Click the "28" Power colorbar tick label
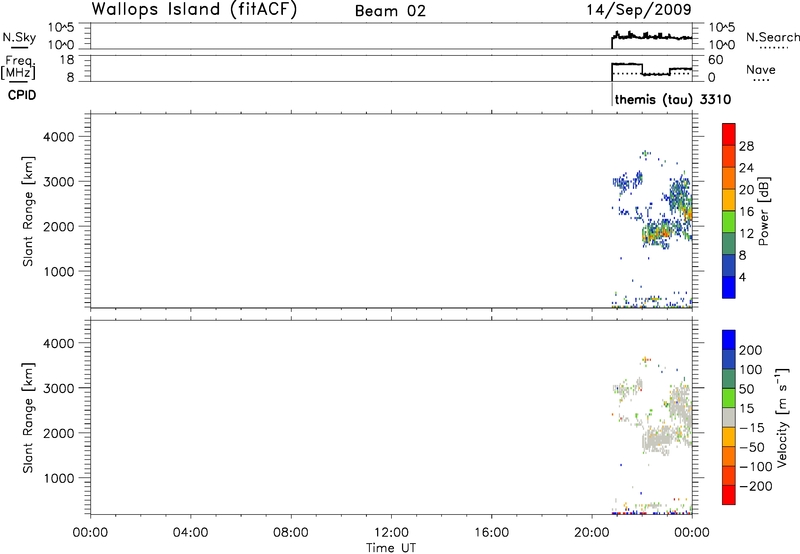The height and width of the screenshot is (554, 800). 746,146
